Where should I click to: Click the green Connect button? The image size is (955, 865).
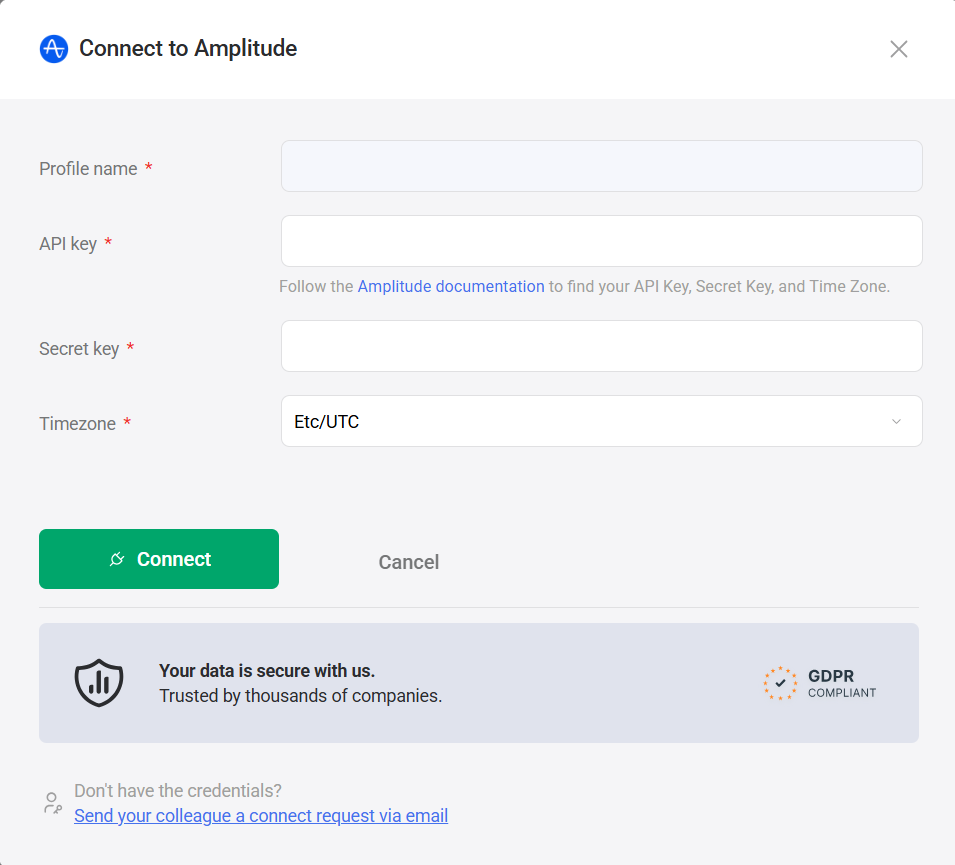pyautogui.click(x=159, y=559)
